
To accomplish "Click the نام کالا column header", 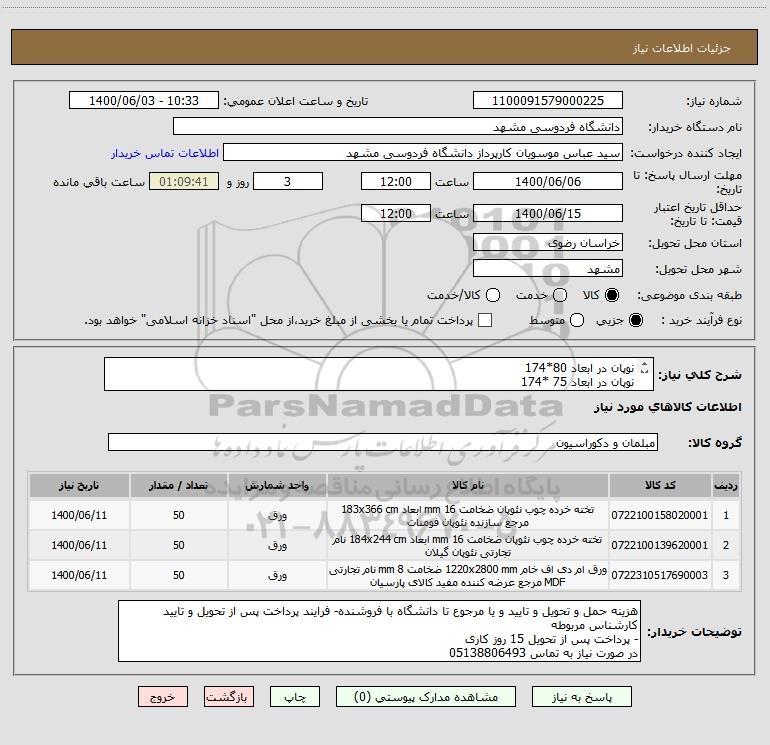I will pyautogui.click(x=468, y=485).
